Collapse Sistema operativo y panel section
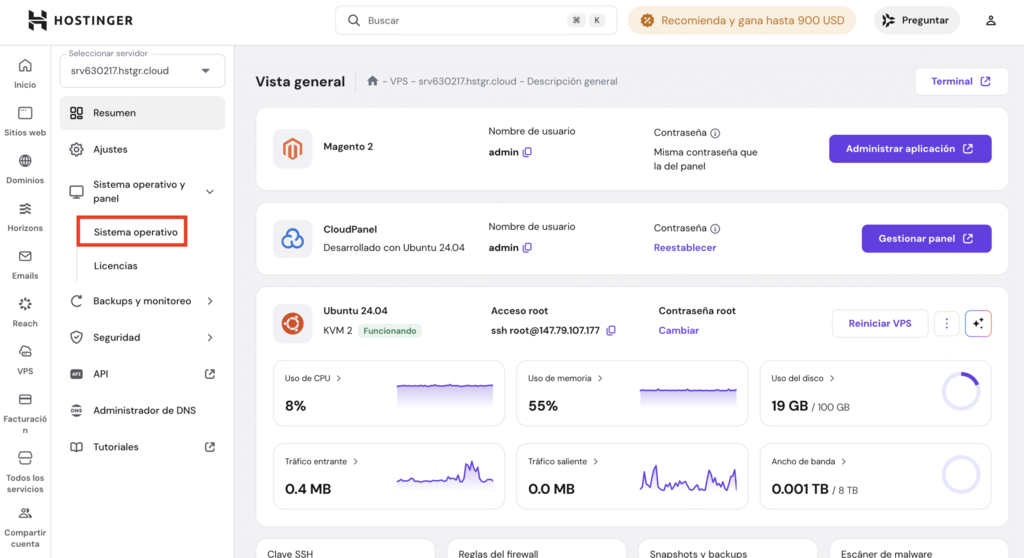The height and width of the screenshot is (558, 1024). (210, 191)
